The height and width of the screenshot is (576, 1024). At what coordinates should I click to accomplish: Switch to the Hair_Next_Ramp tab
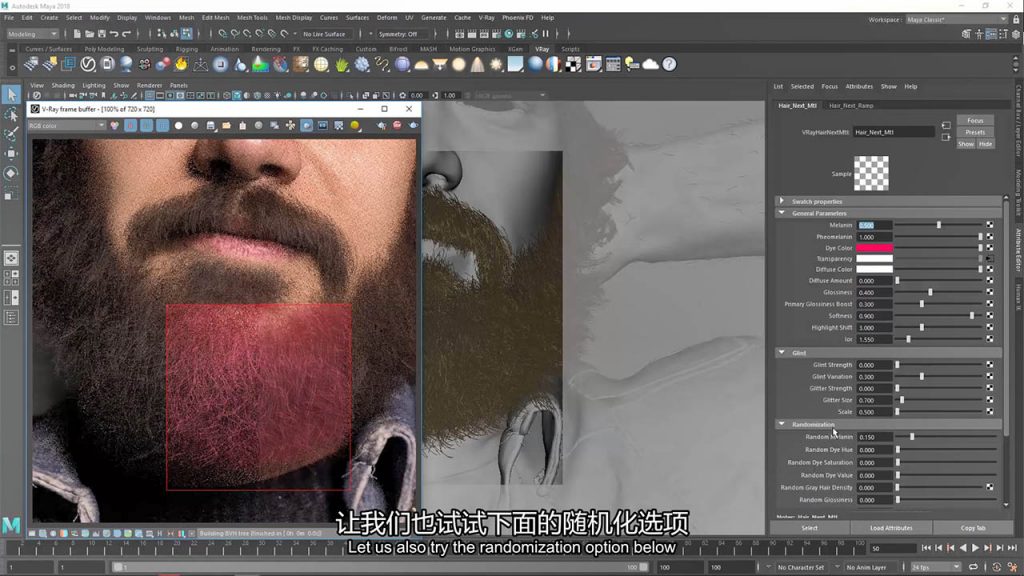coord(851,106)
